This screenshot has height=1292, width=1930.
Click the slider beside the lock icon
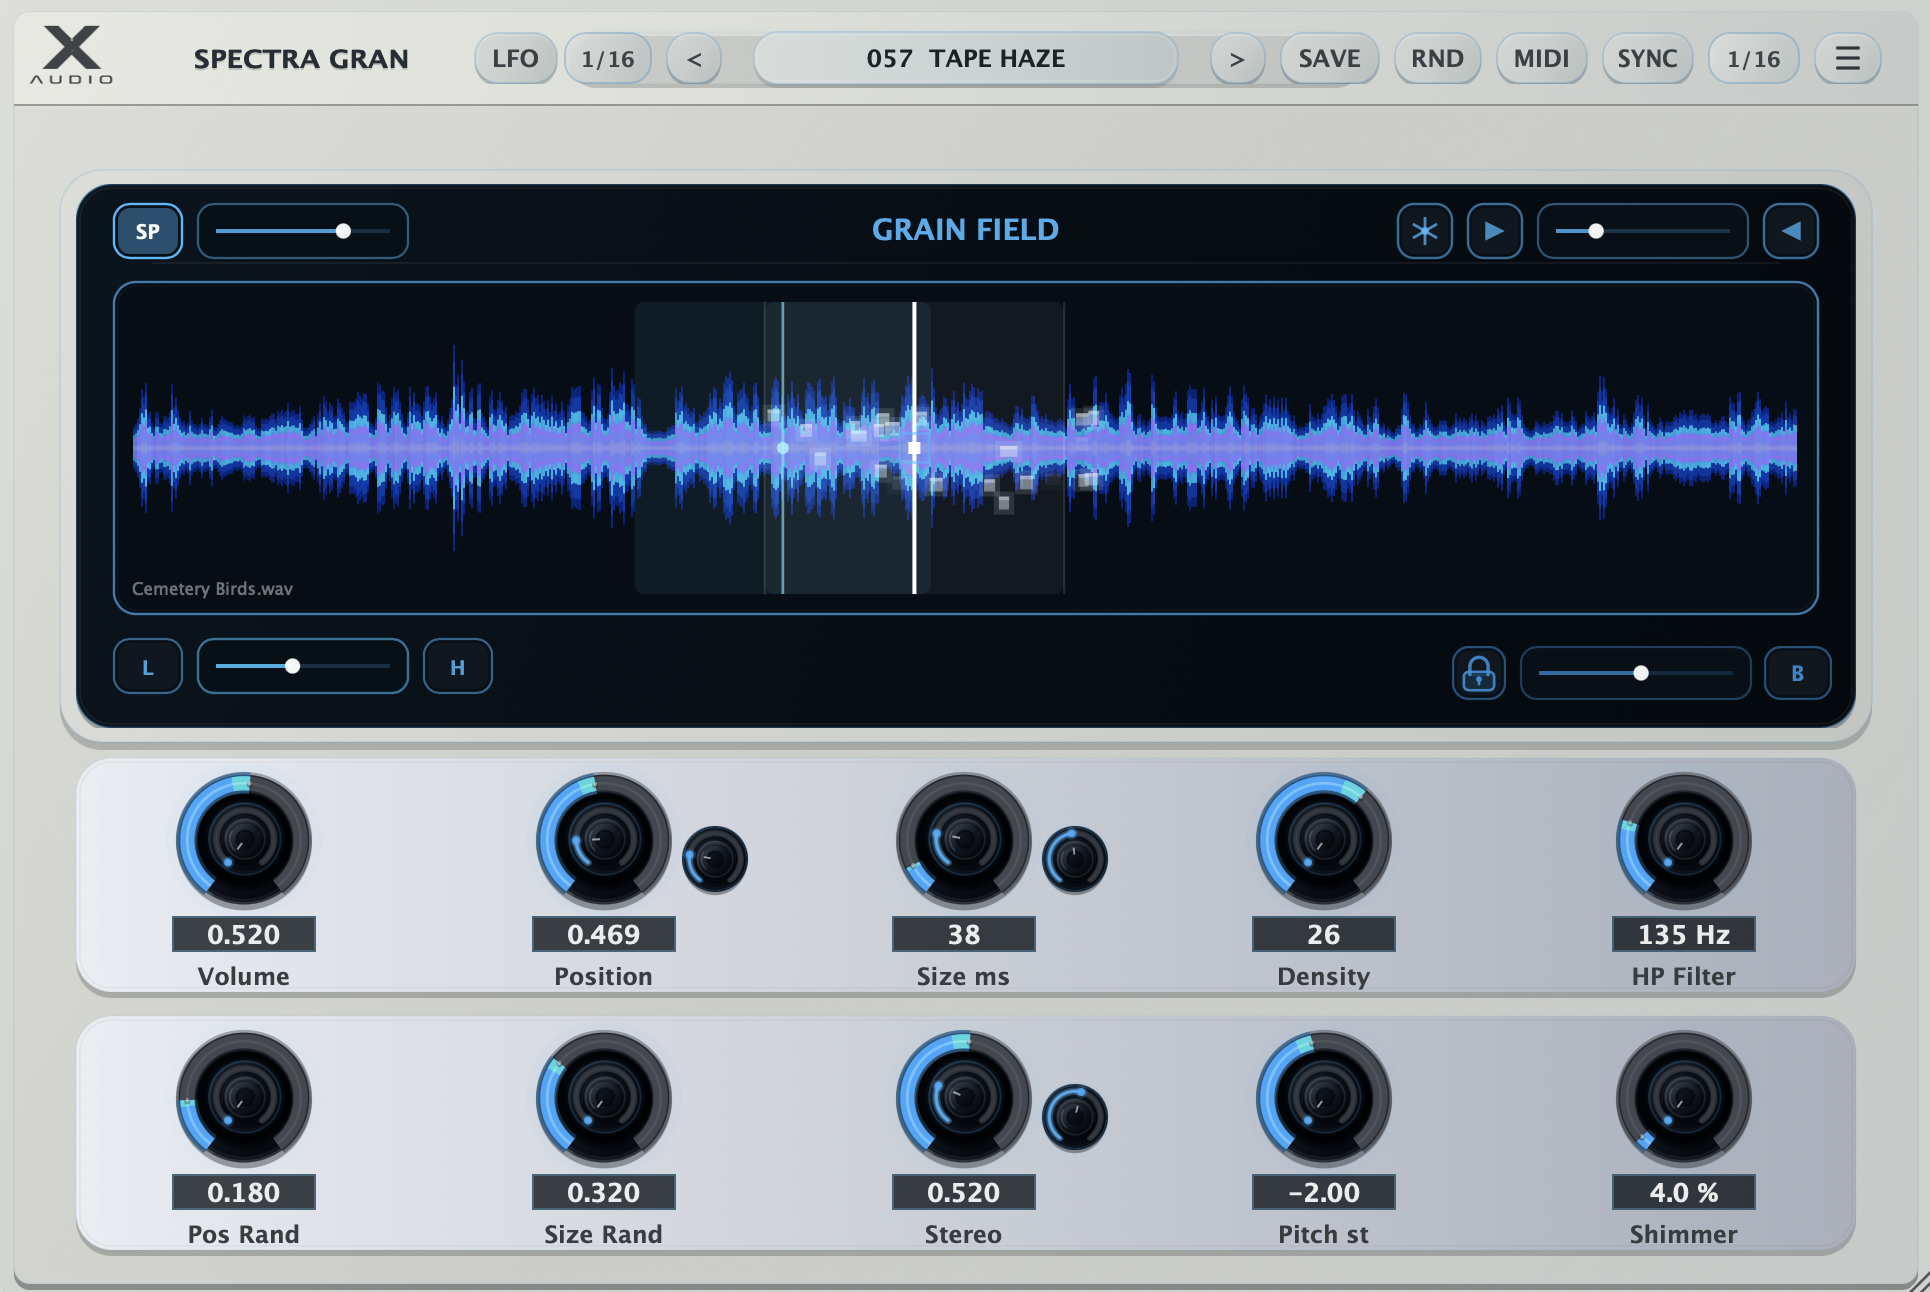pyautogui.click(x=1635, y=673)
